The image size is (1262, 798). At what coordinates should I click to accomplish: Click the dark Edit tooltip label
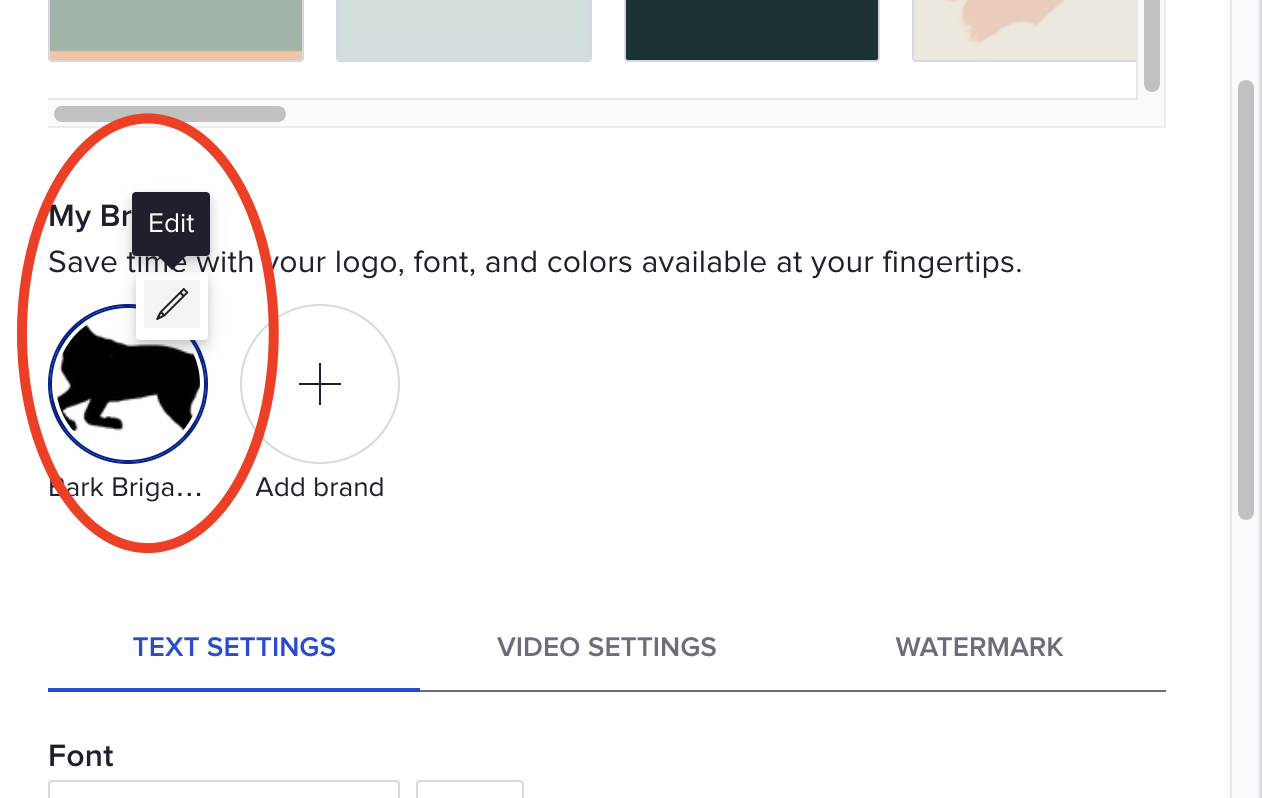[x=171, y=223]
